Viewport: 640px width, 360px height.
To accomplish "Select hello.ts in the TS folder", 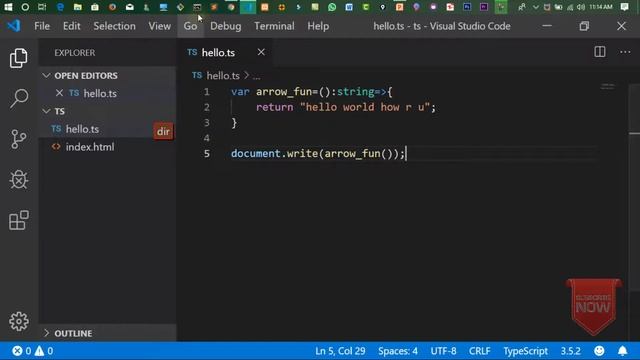I will tap(82, 129).
